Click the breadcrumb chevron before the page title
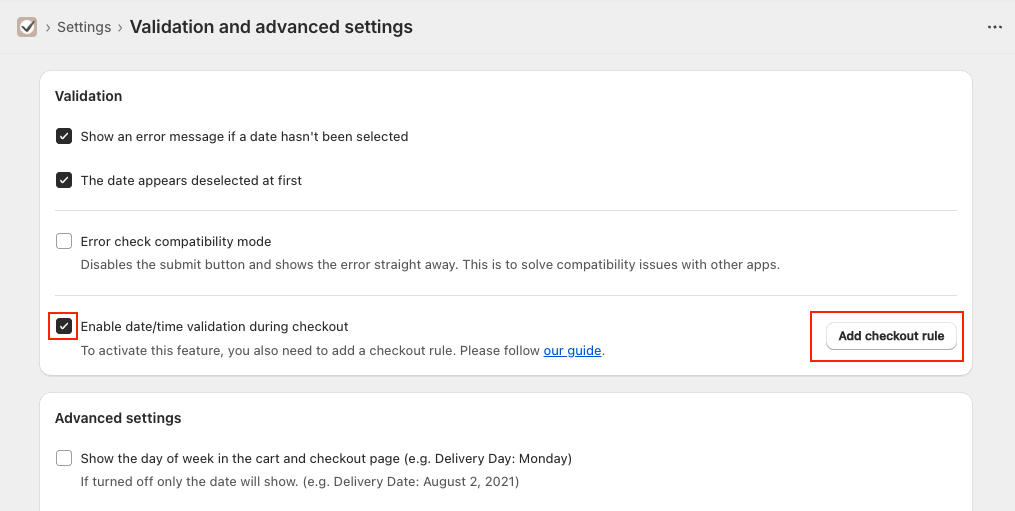 [x=120, y=27]
